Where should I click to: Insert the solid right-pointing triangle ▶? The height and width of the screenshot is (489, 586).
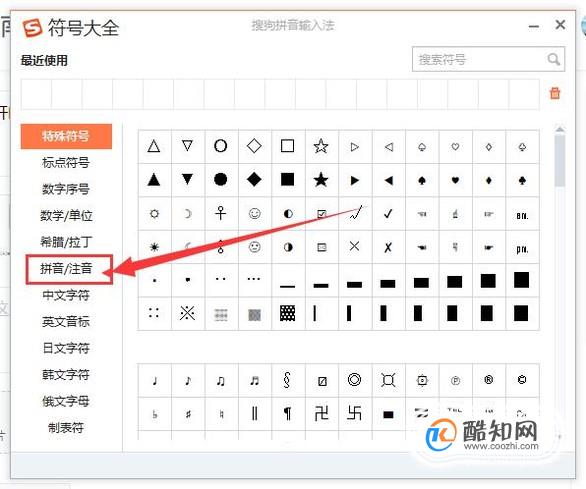coord(354,181)
